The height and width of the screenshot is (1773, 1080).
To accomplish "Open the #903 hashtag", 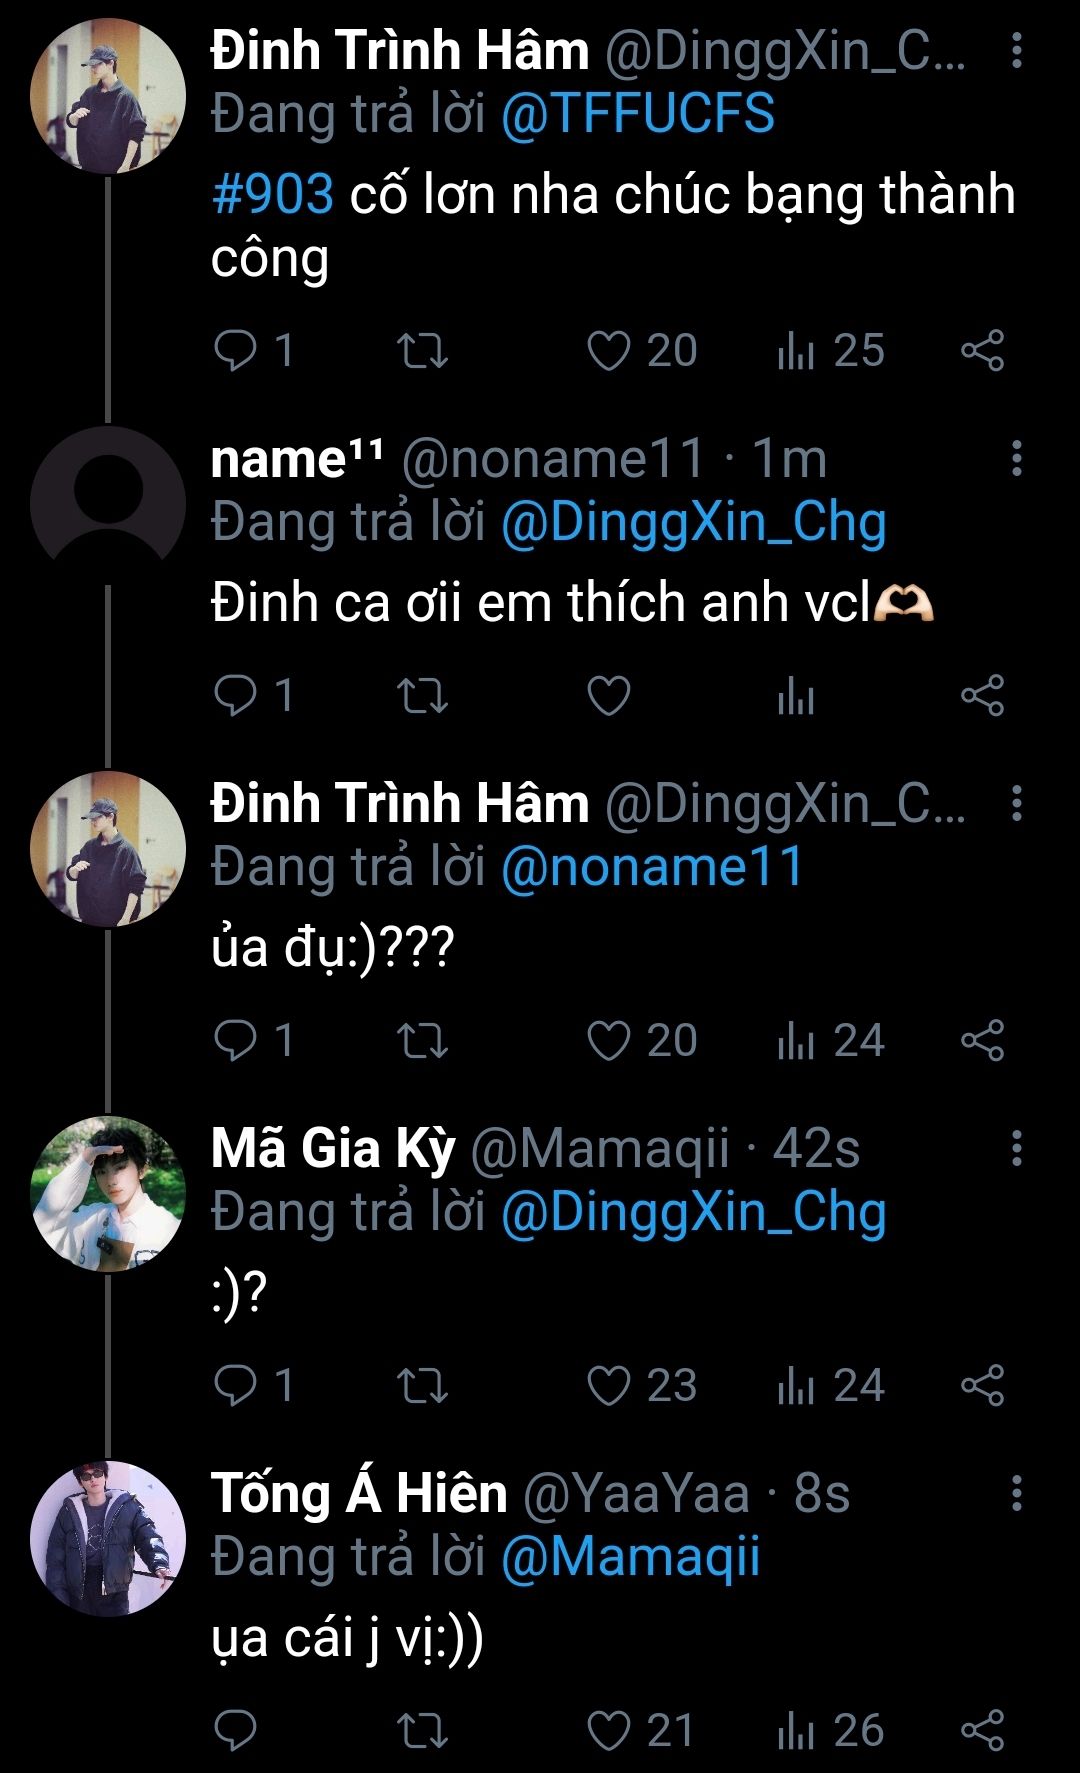I will point(272,194).
